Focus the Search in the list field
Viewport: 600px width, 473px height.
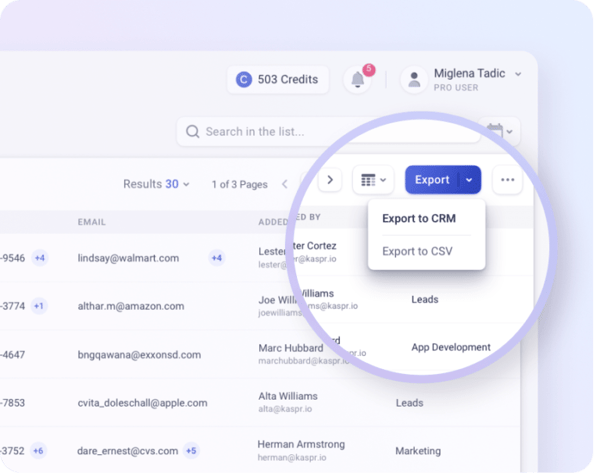[328, 132]
